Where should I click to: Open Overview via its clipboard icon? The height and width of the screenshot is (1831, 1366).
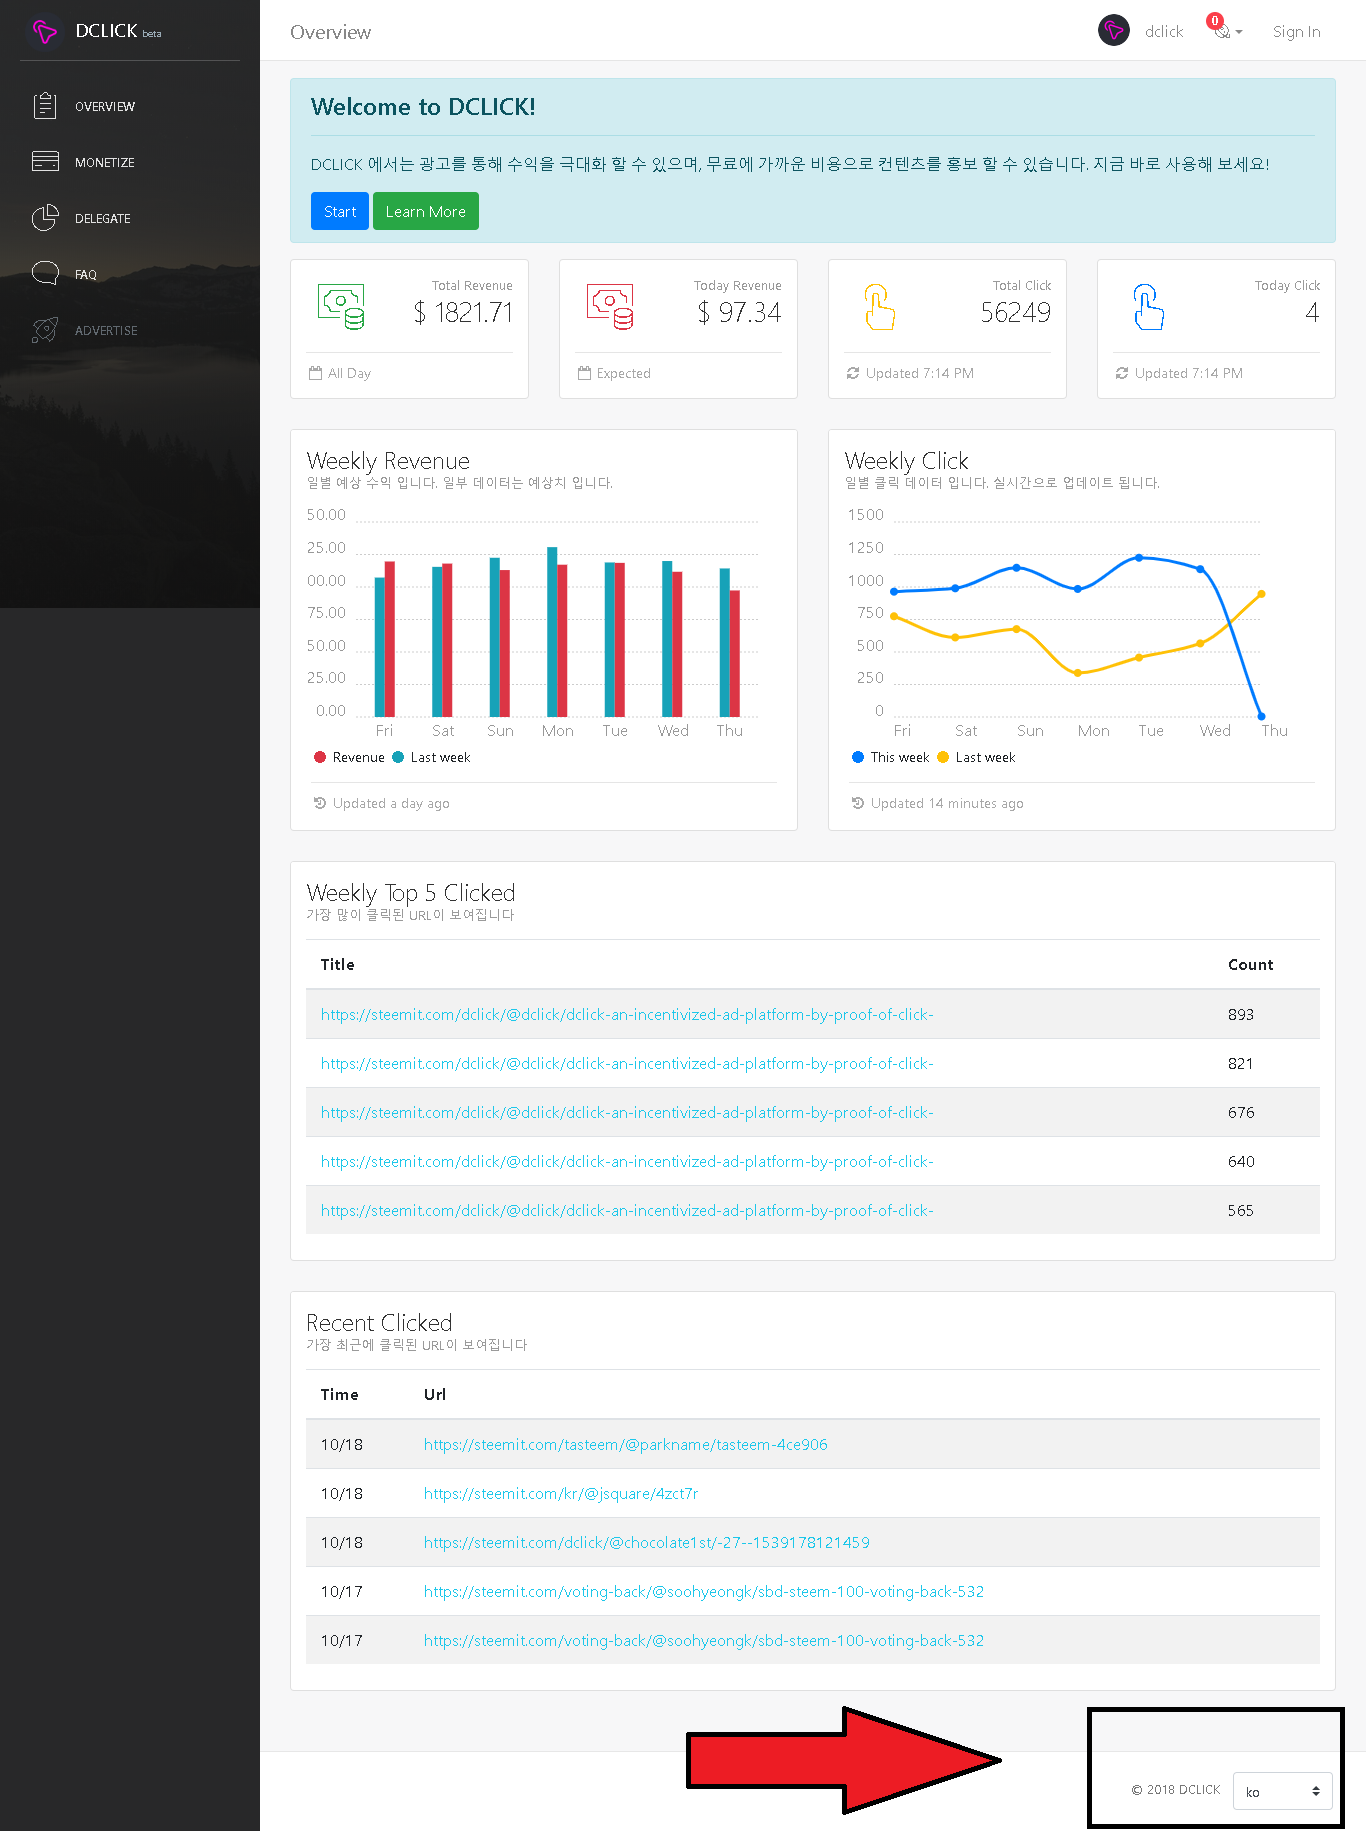[x=45, y=106]
